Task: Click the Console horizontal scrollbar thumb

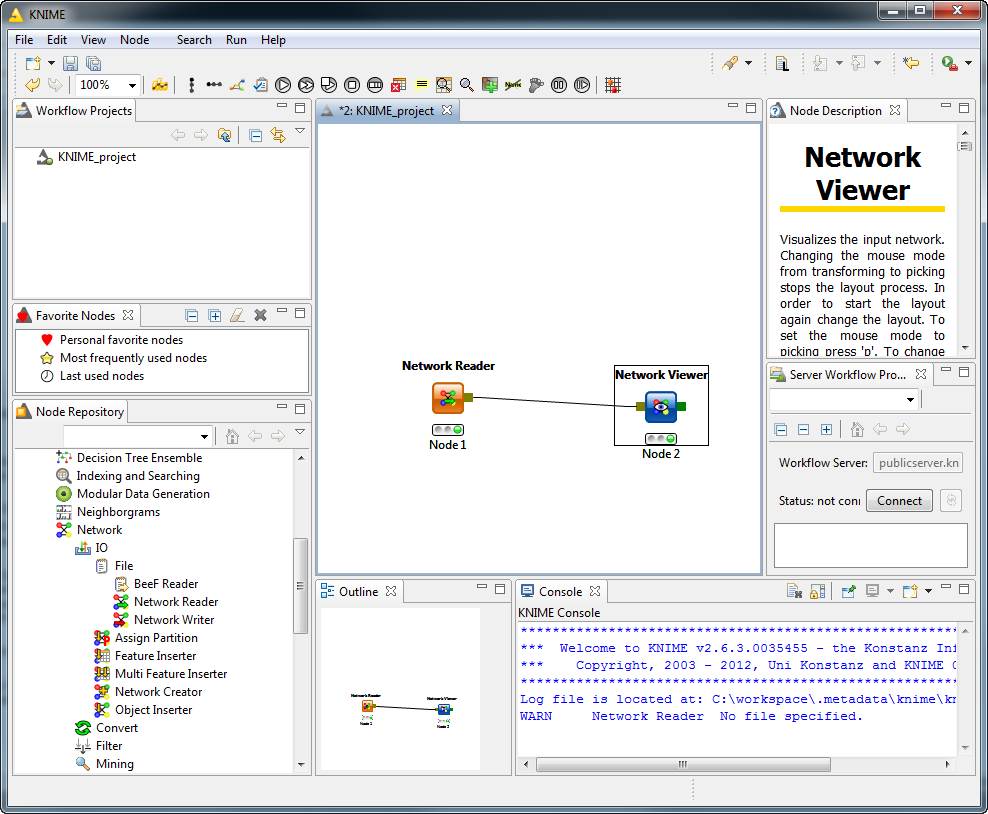Action: click(x=683, y=764)
